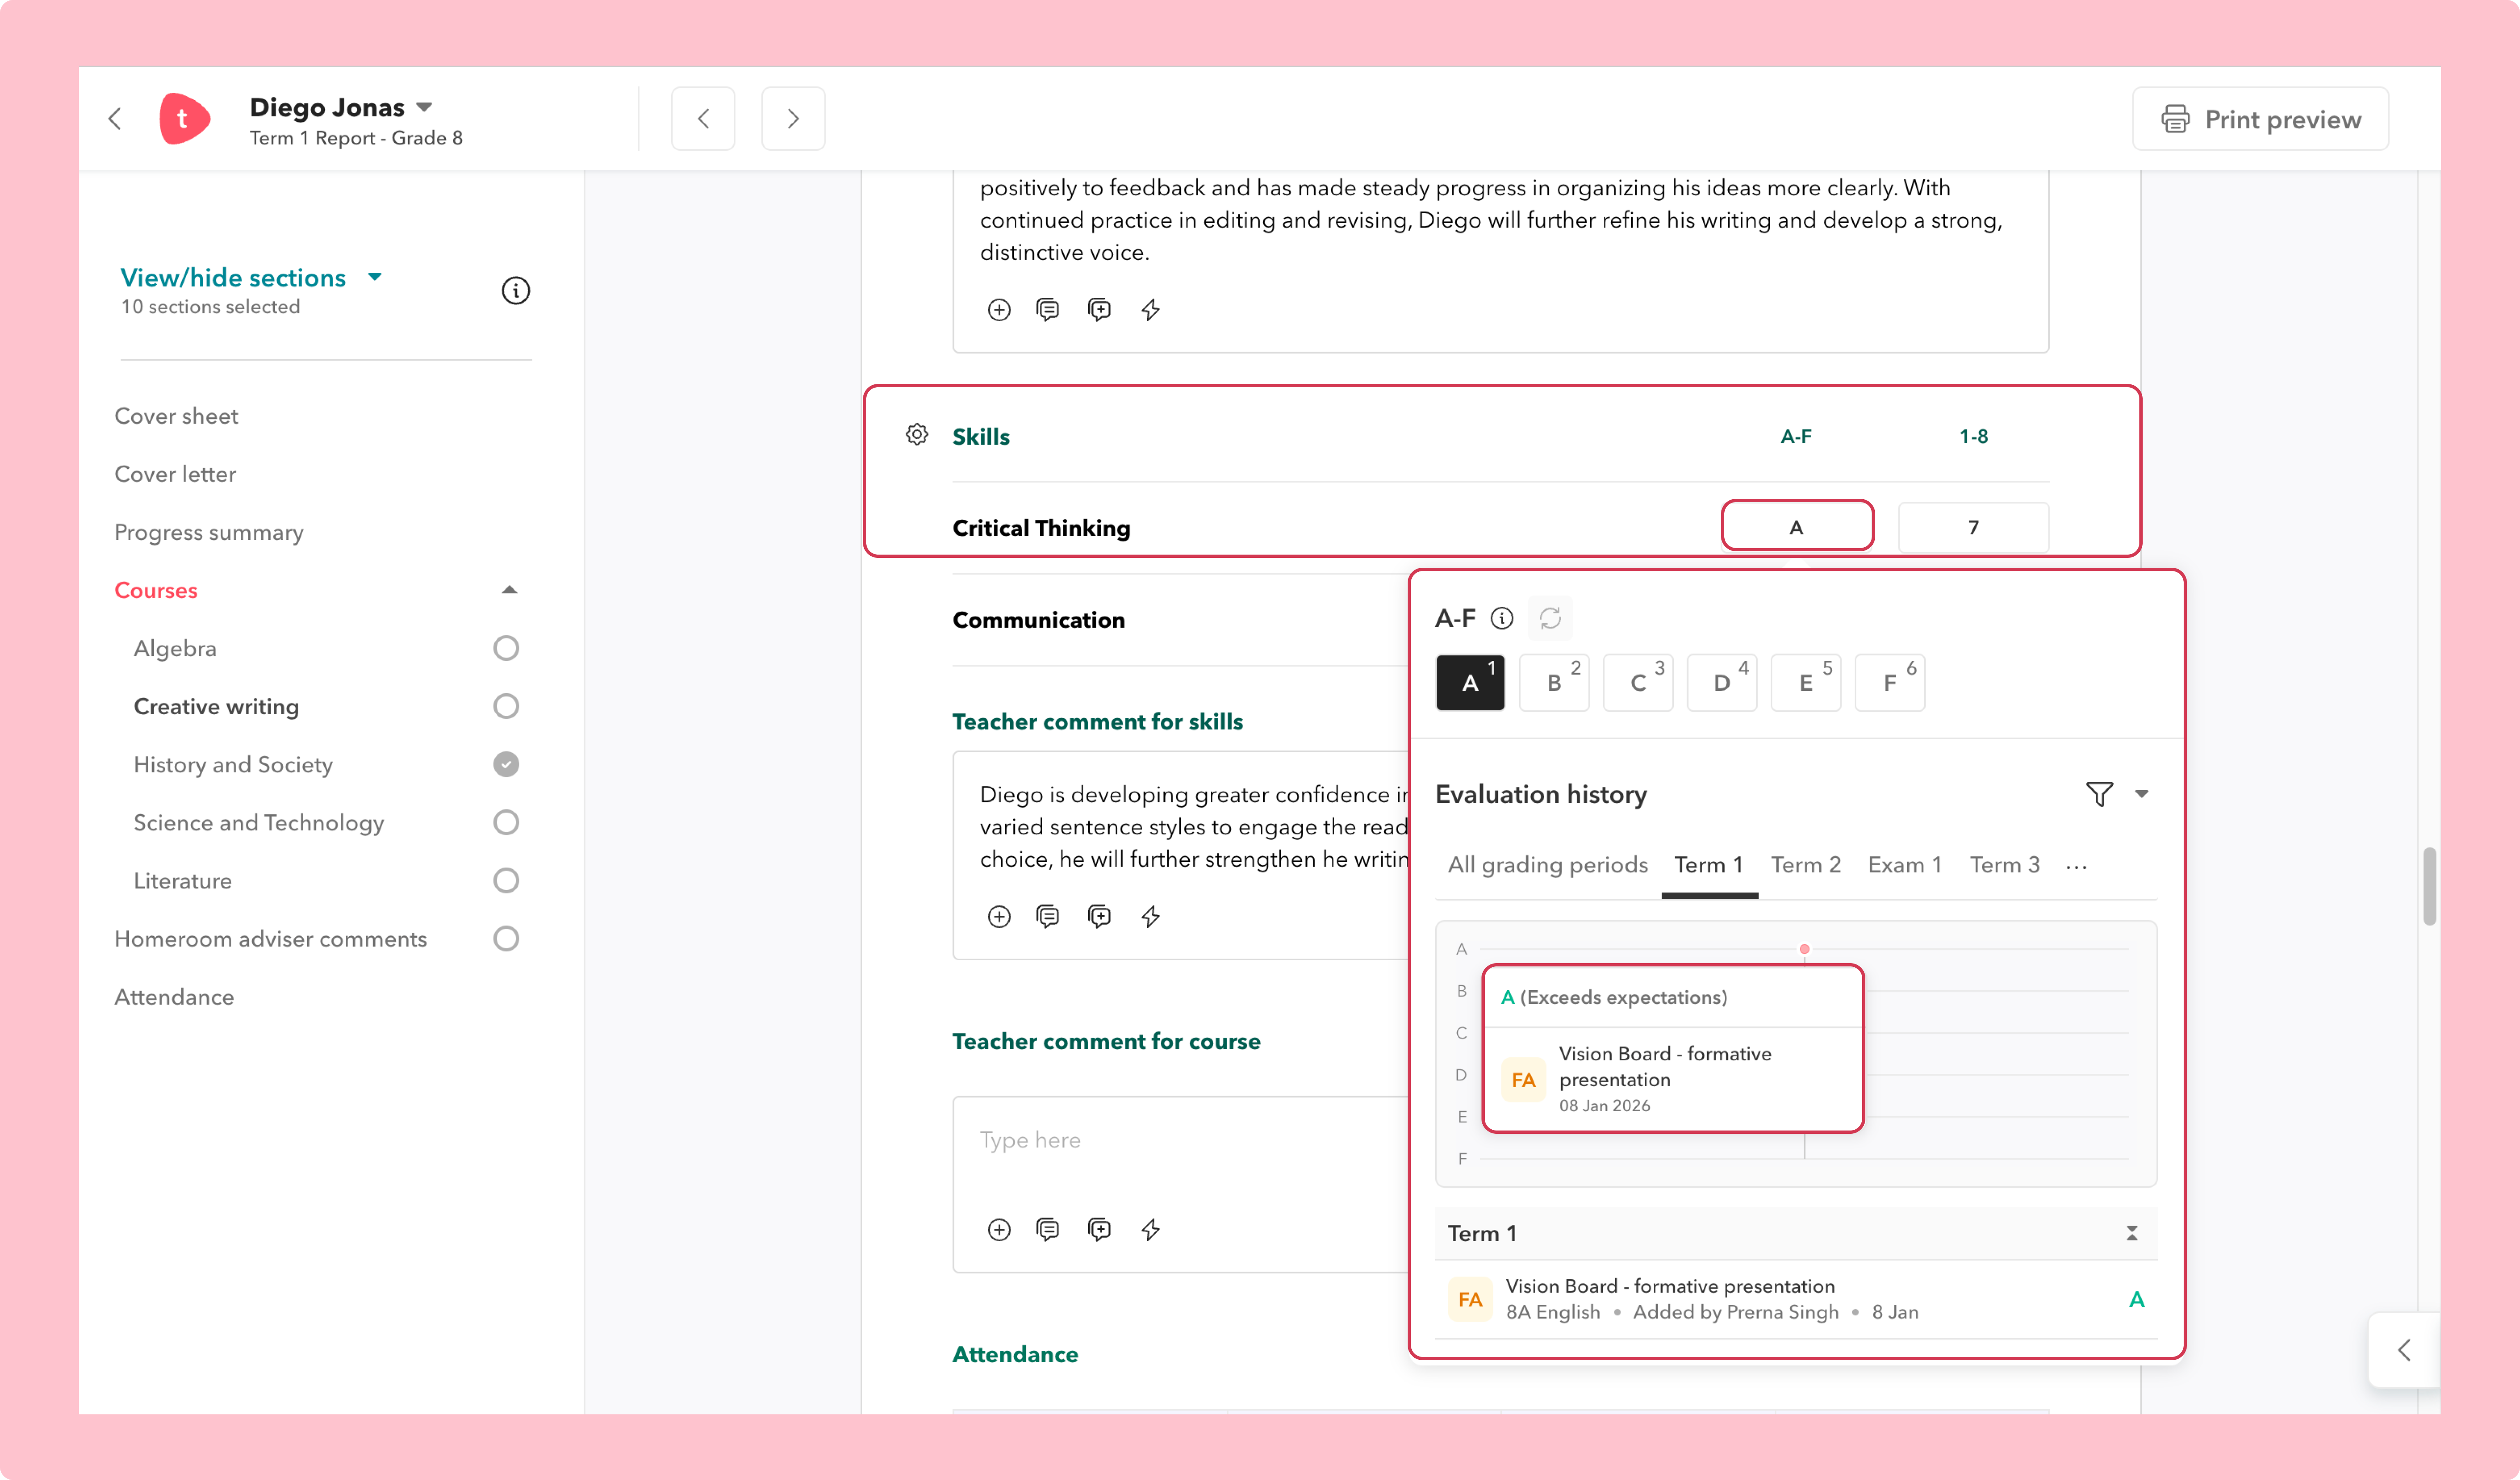Open comment bank in skills comment box

click(1048, 917)
